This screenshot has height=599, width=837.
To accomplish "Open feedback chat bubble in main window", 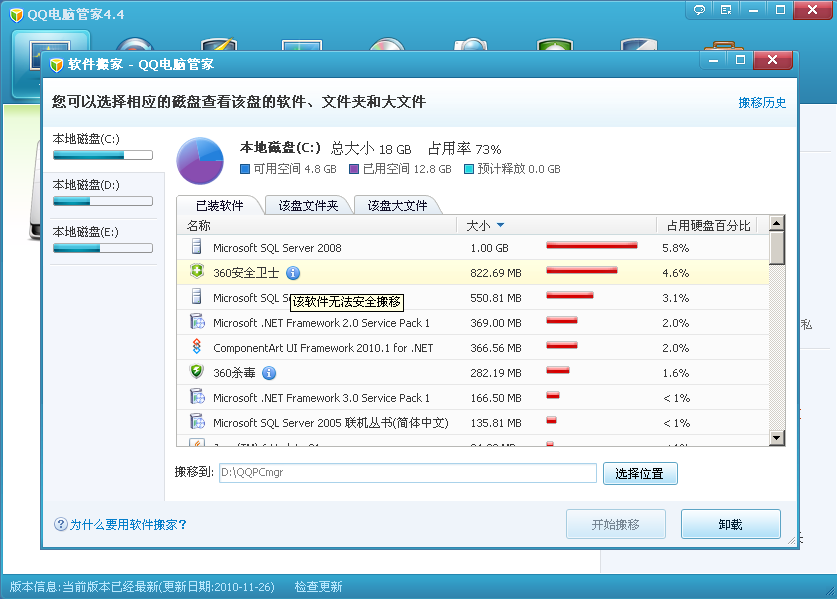I will coord(699,10).
